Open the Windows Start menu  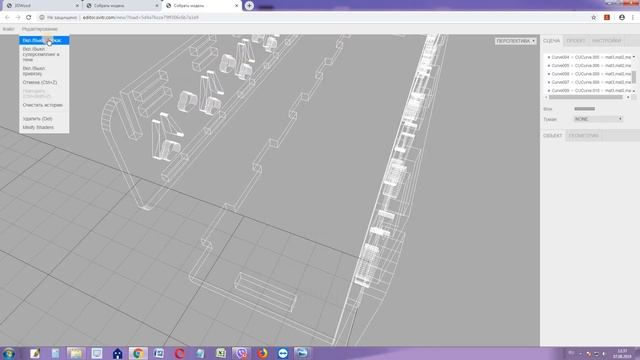point(9,353)
